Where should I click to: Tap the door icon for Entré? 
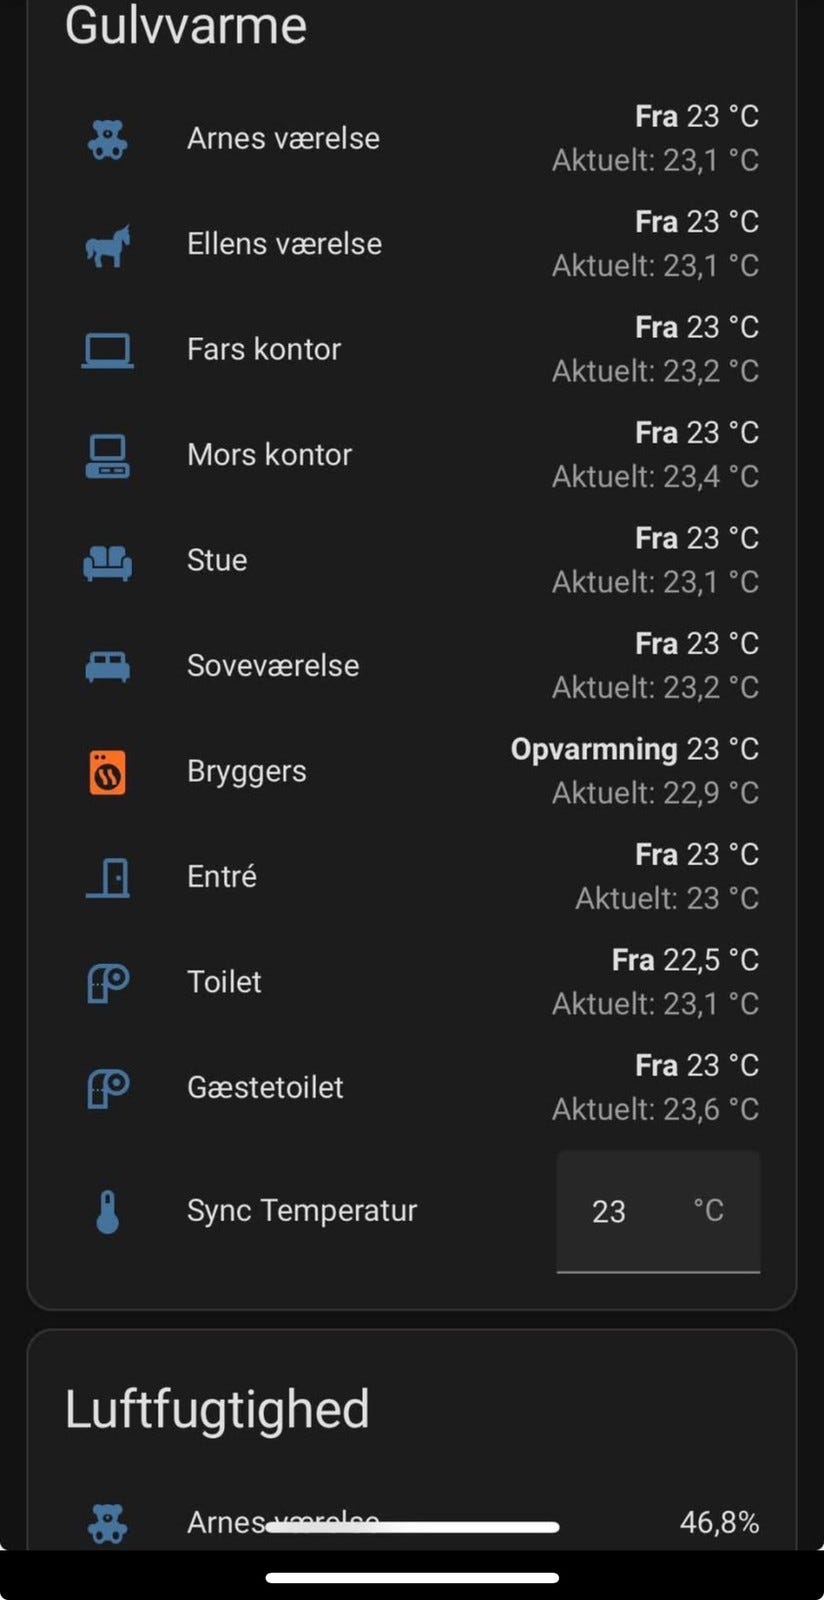point(108,877)
